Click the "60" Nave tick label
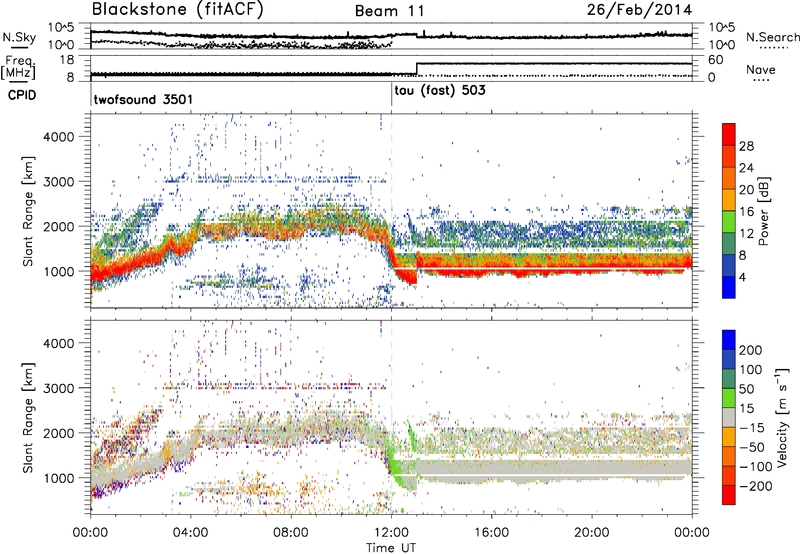This screenshot has width=800, height=554. click(715, 60)
